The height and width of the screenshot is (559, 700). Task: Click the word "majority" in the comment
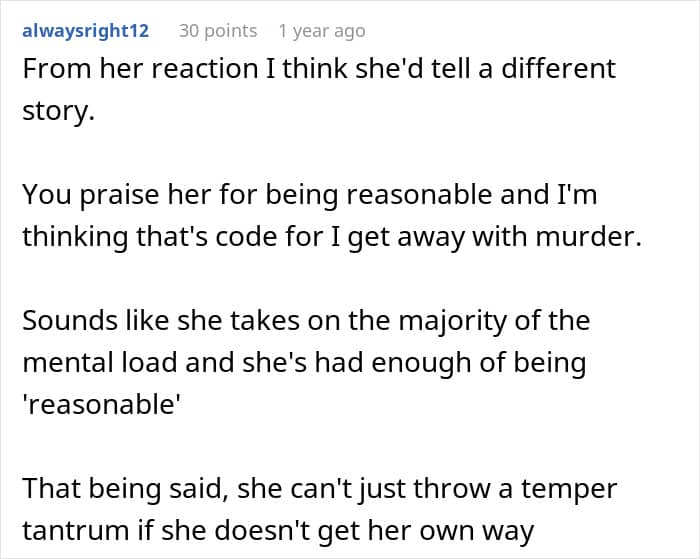435,321
